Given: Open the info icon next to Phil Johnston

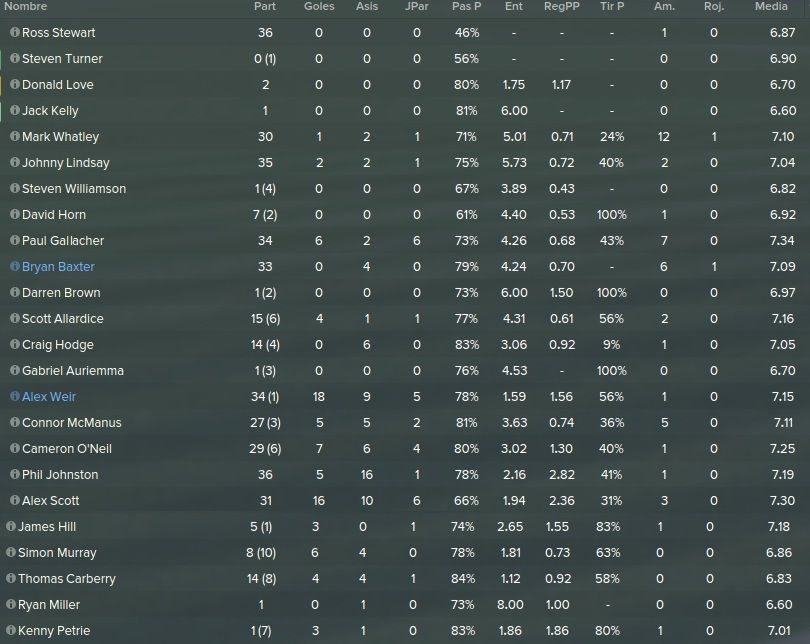Looking at the screenshot, I should coord(15,474).
